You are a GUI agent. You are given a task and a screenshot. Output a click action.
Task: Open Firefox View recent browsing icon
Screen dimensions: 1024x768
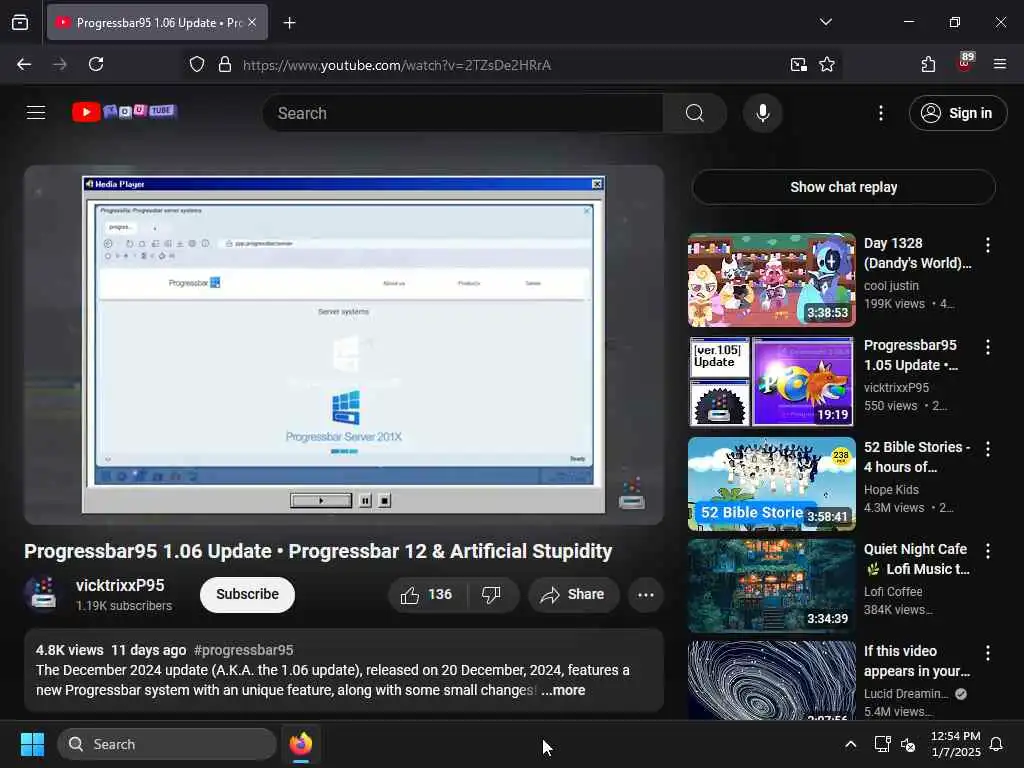coord(20,23)
